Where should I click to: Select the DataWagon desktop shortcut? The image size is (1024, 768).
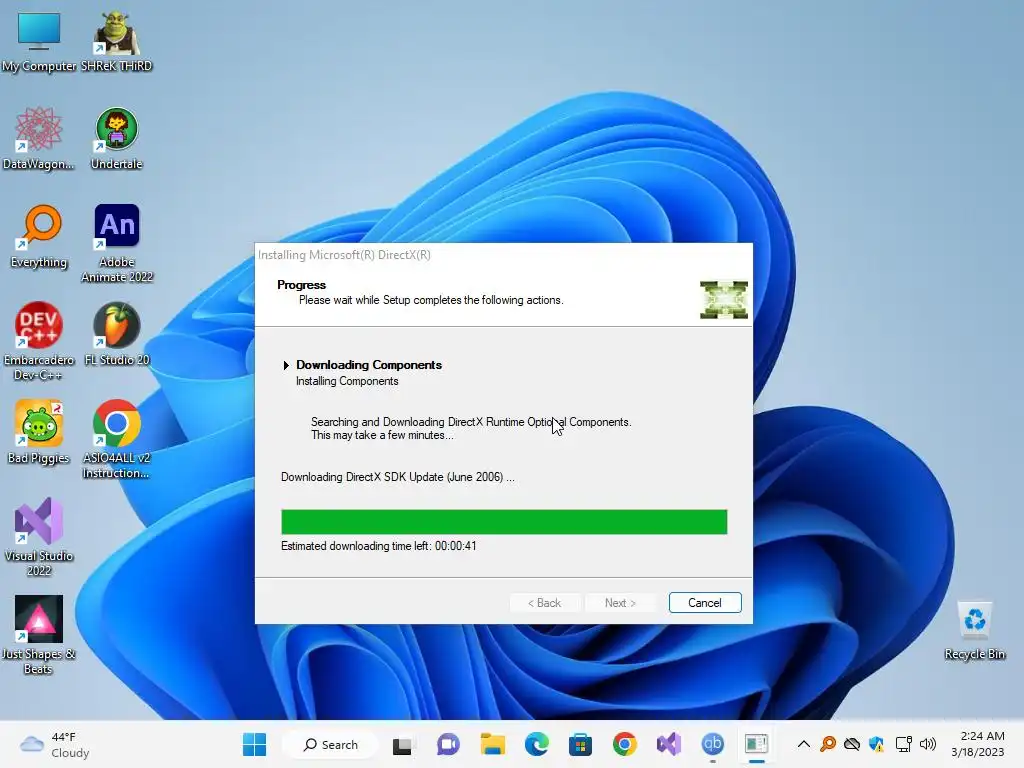pyautogui.click(x=39, y=139)
